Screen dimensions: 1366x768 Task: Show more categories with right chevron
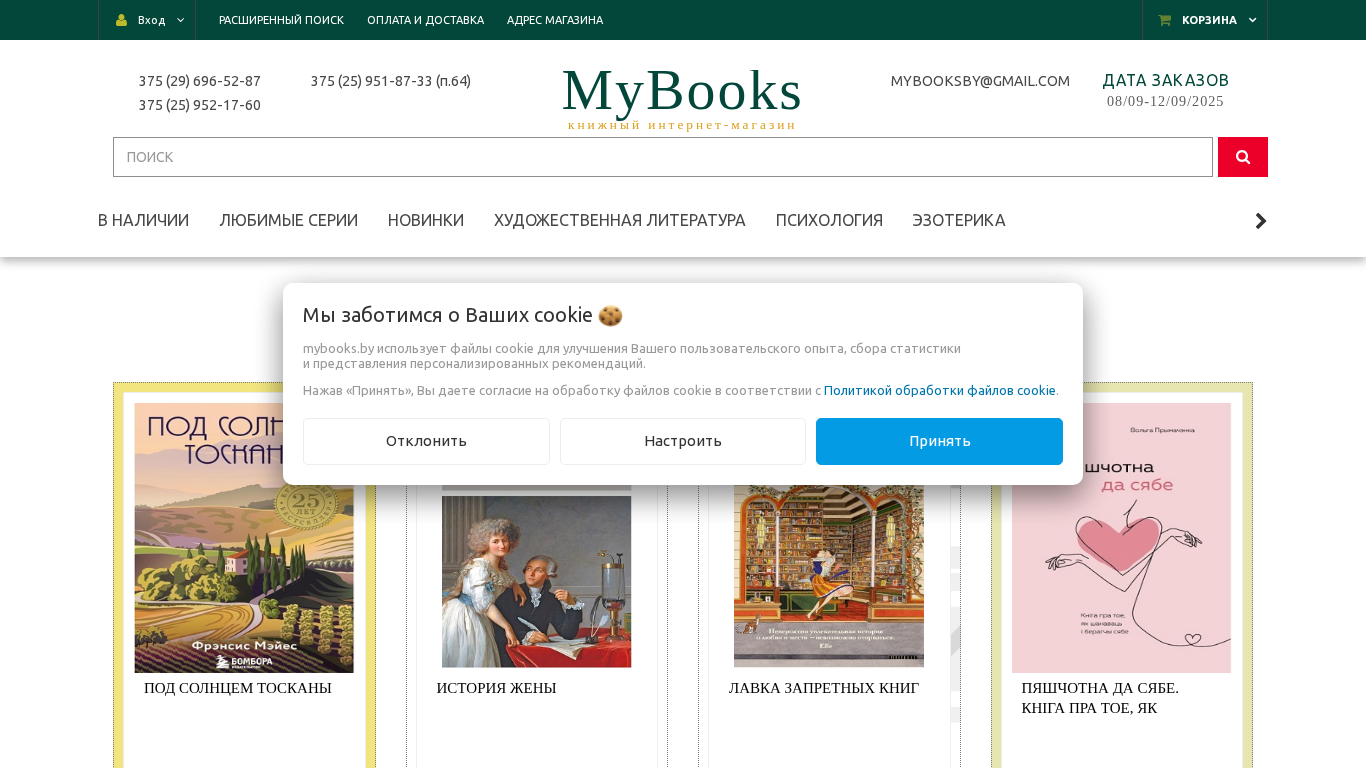1261,221
